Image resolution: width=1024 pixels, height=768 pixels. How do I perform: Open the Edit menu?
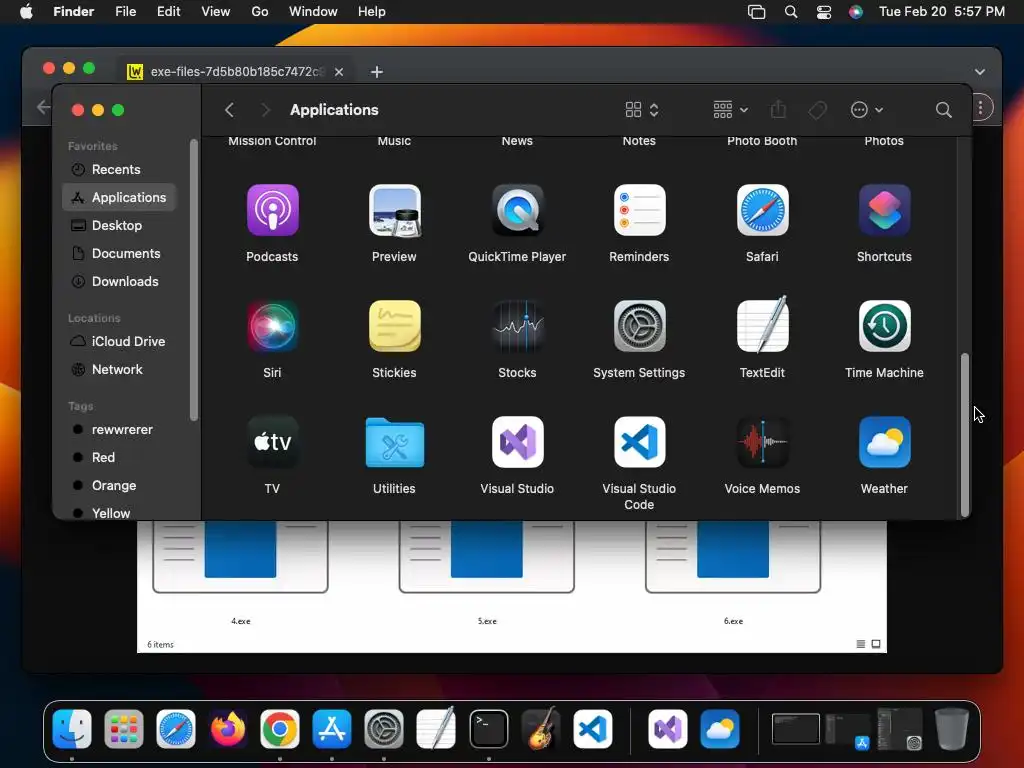click(x=168, y=11)
